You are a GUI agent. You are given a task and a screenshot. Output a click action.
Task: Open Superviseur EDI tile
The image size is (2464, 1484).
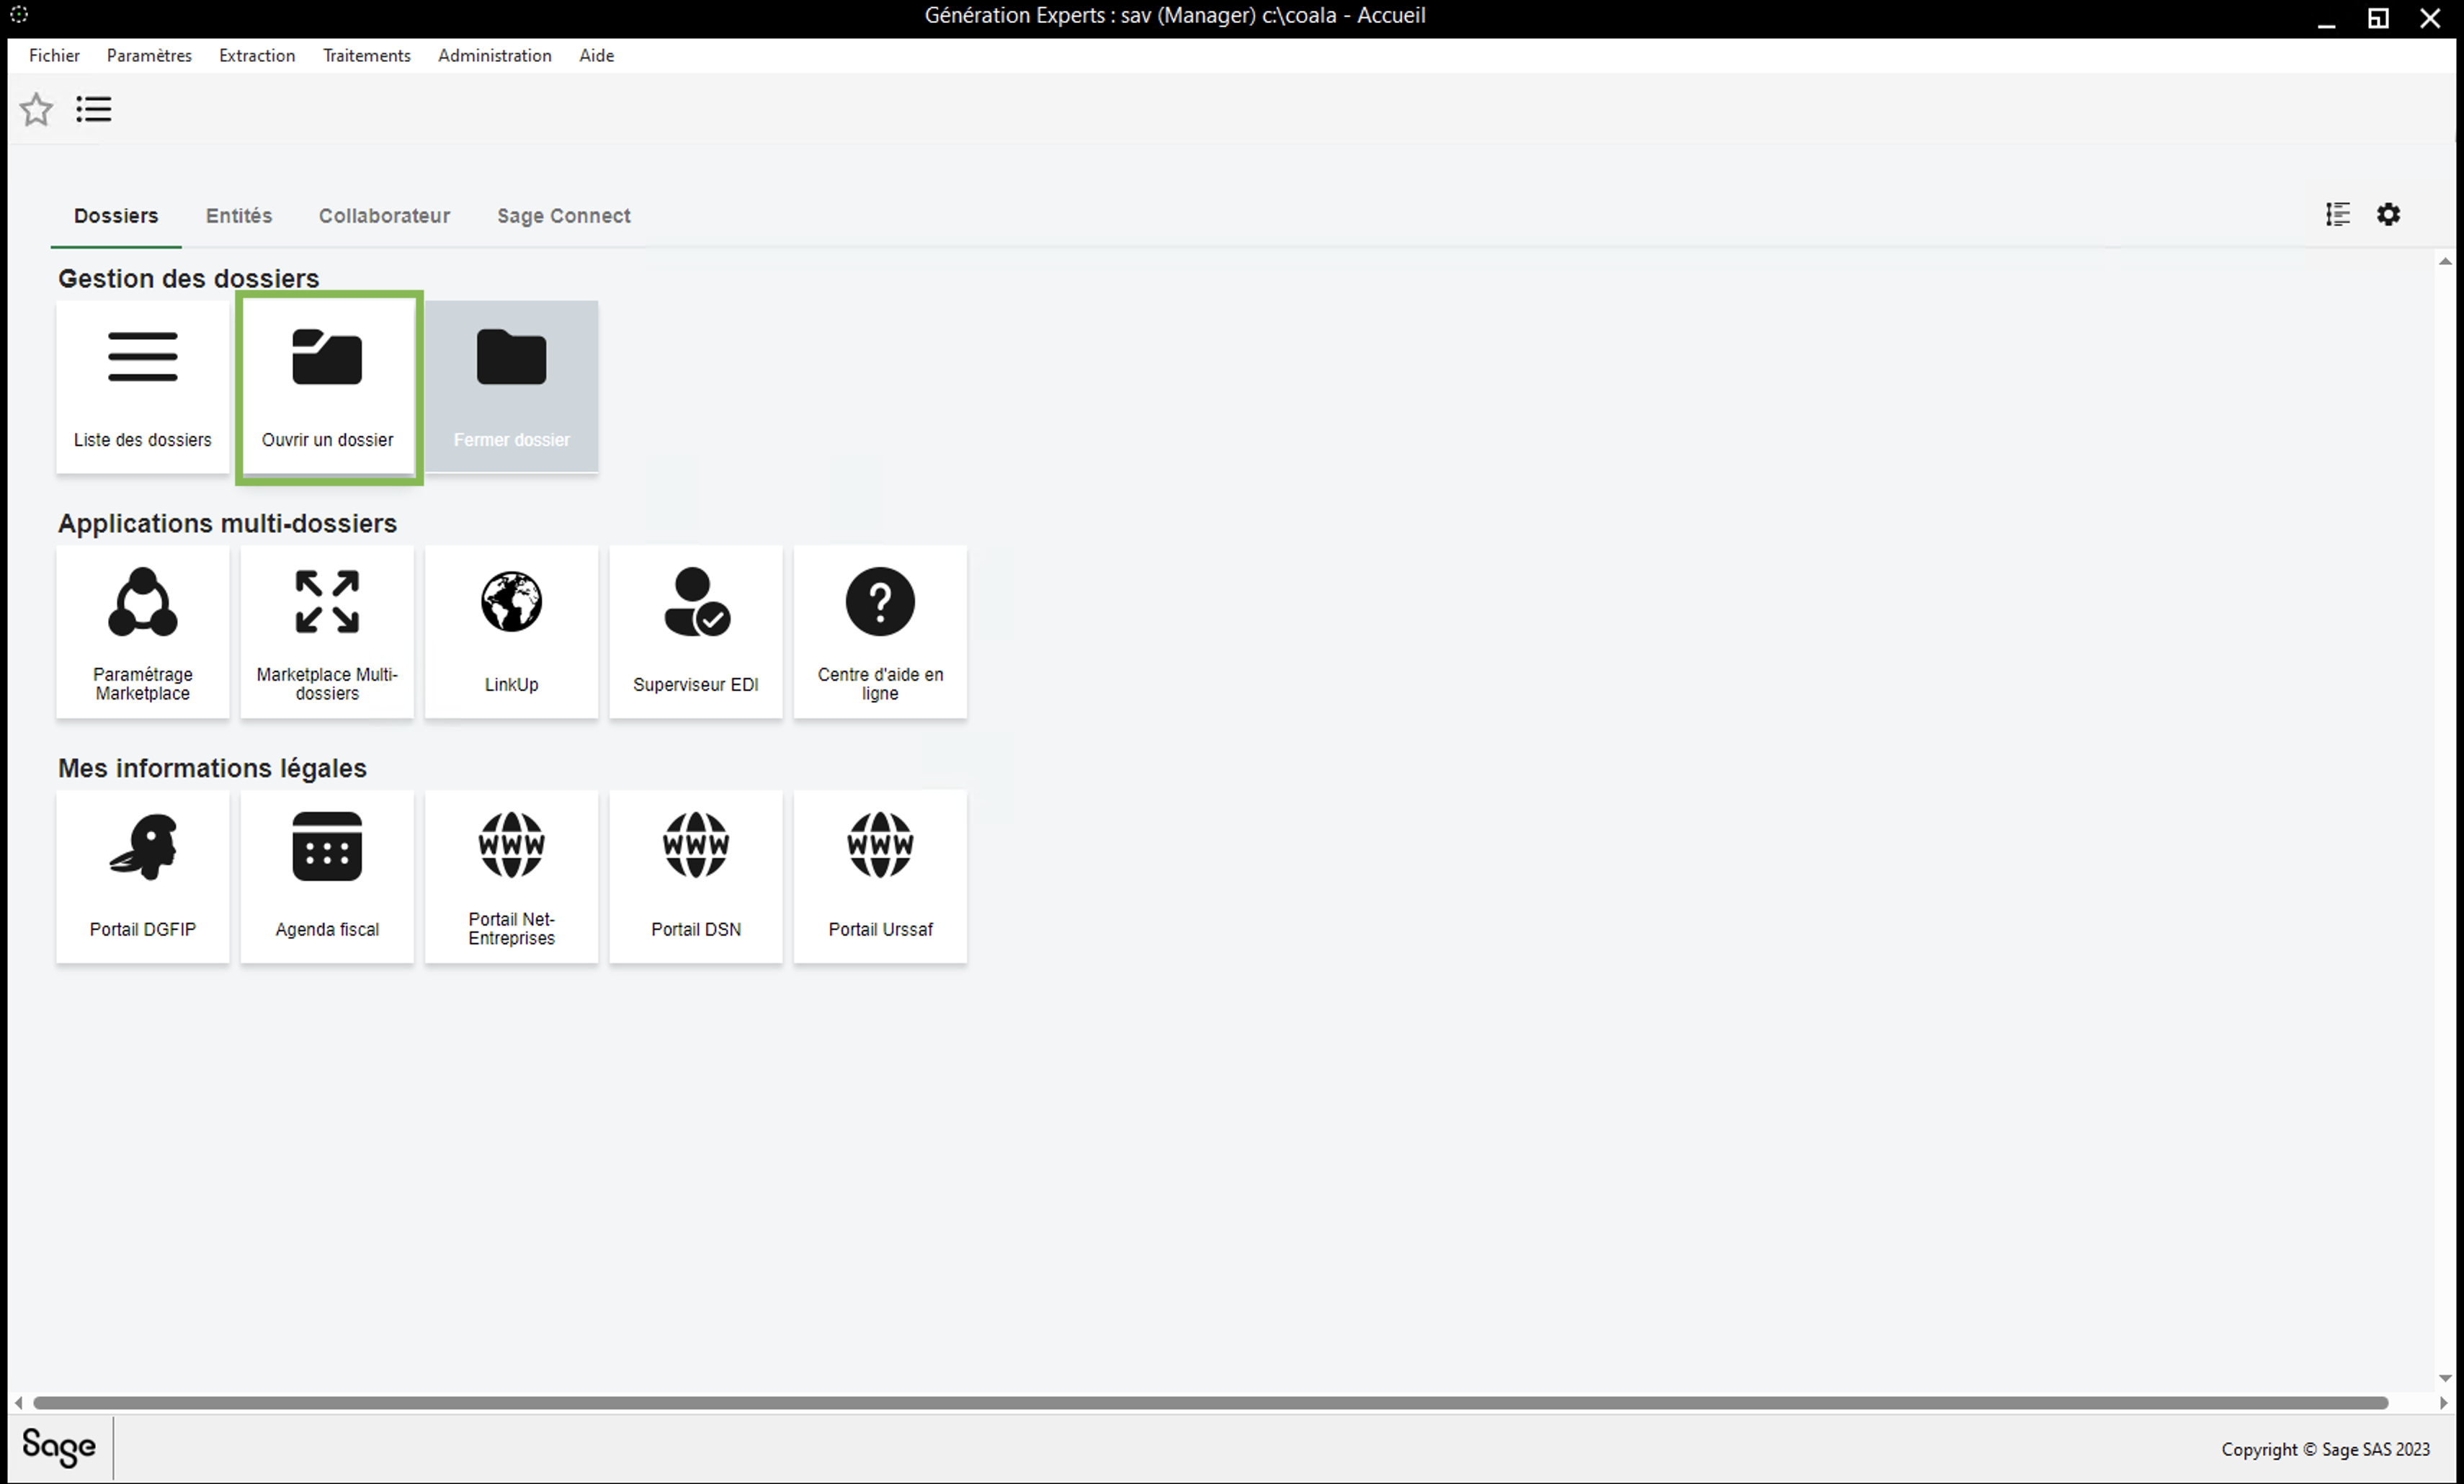click(695, 631)
